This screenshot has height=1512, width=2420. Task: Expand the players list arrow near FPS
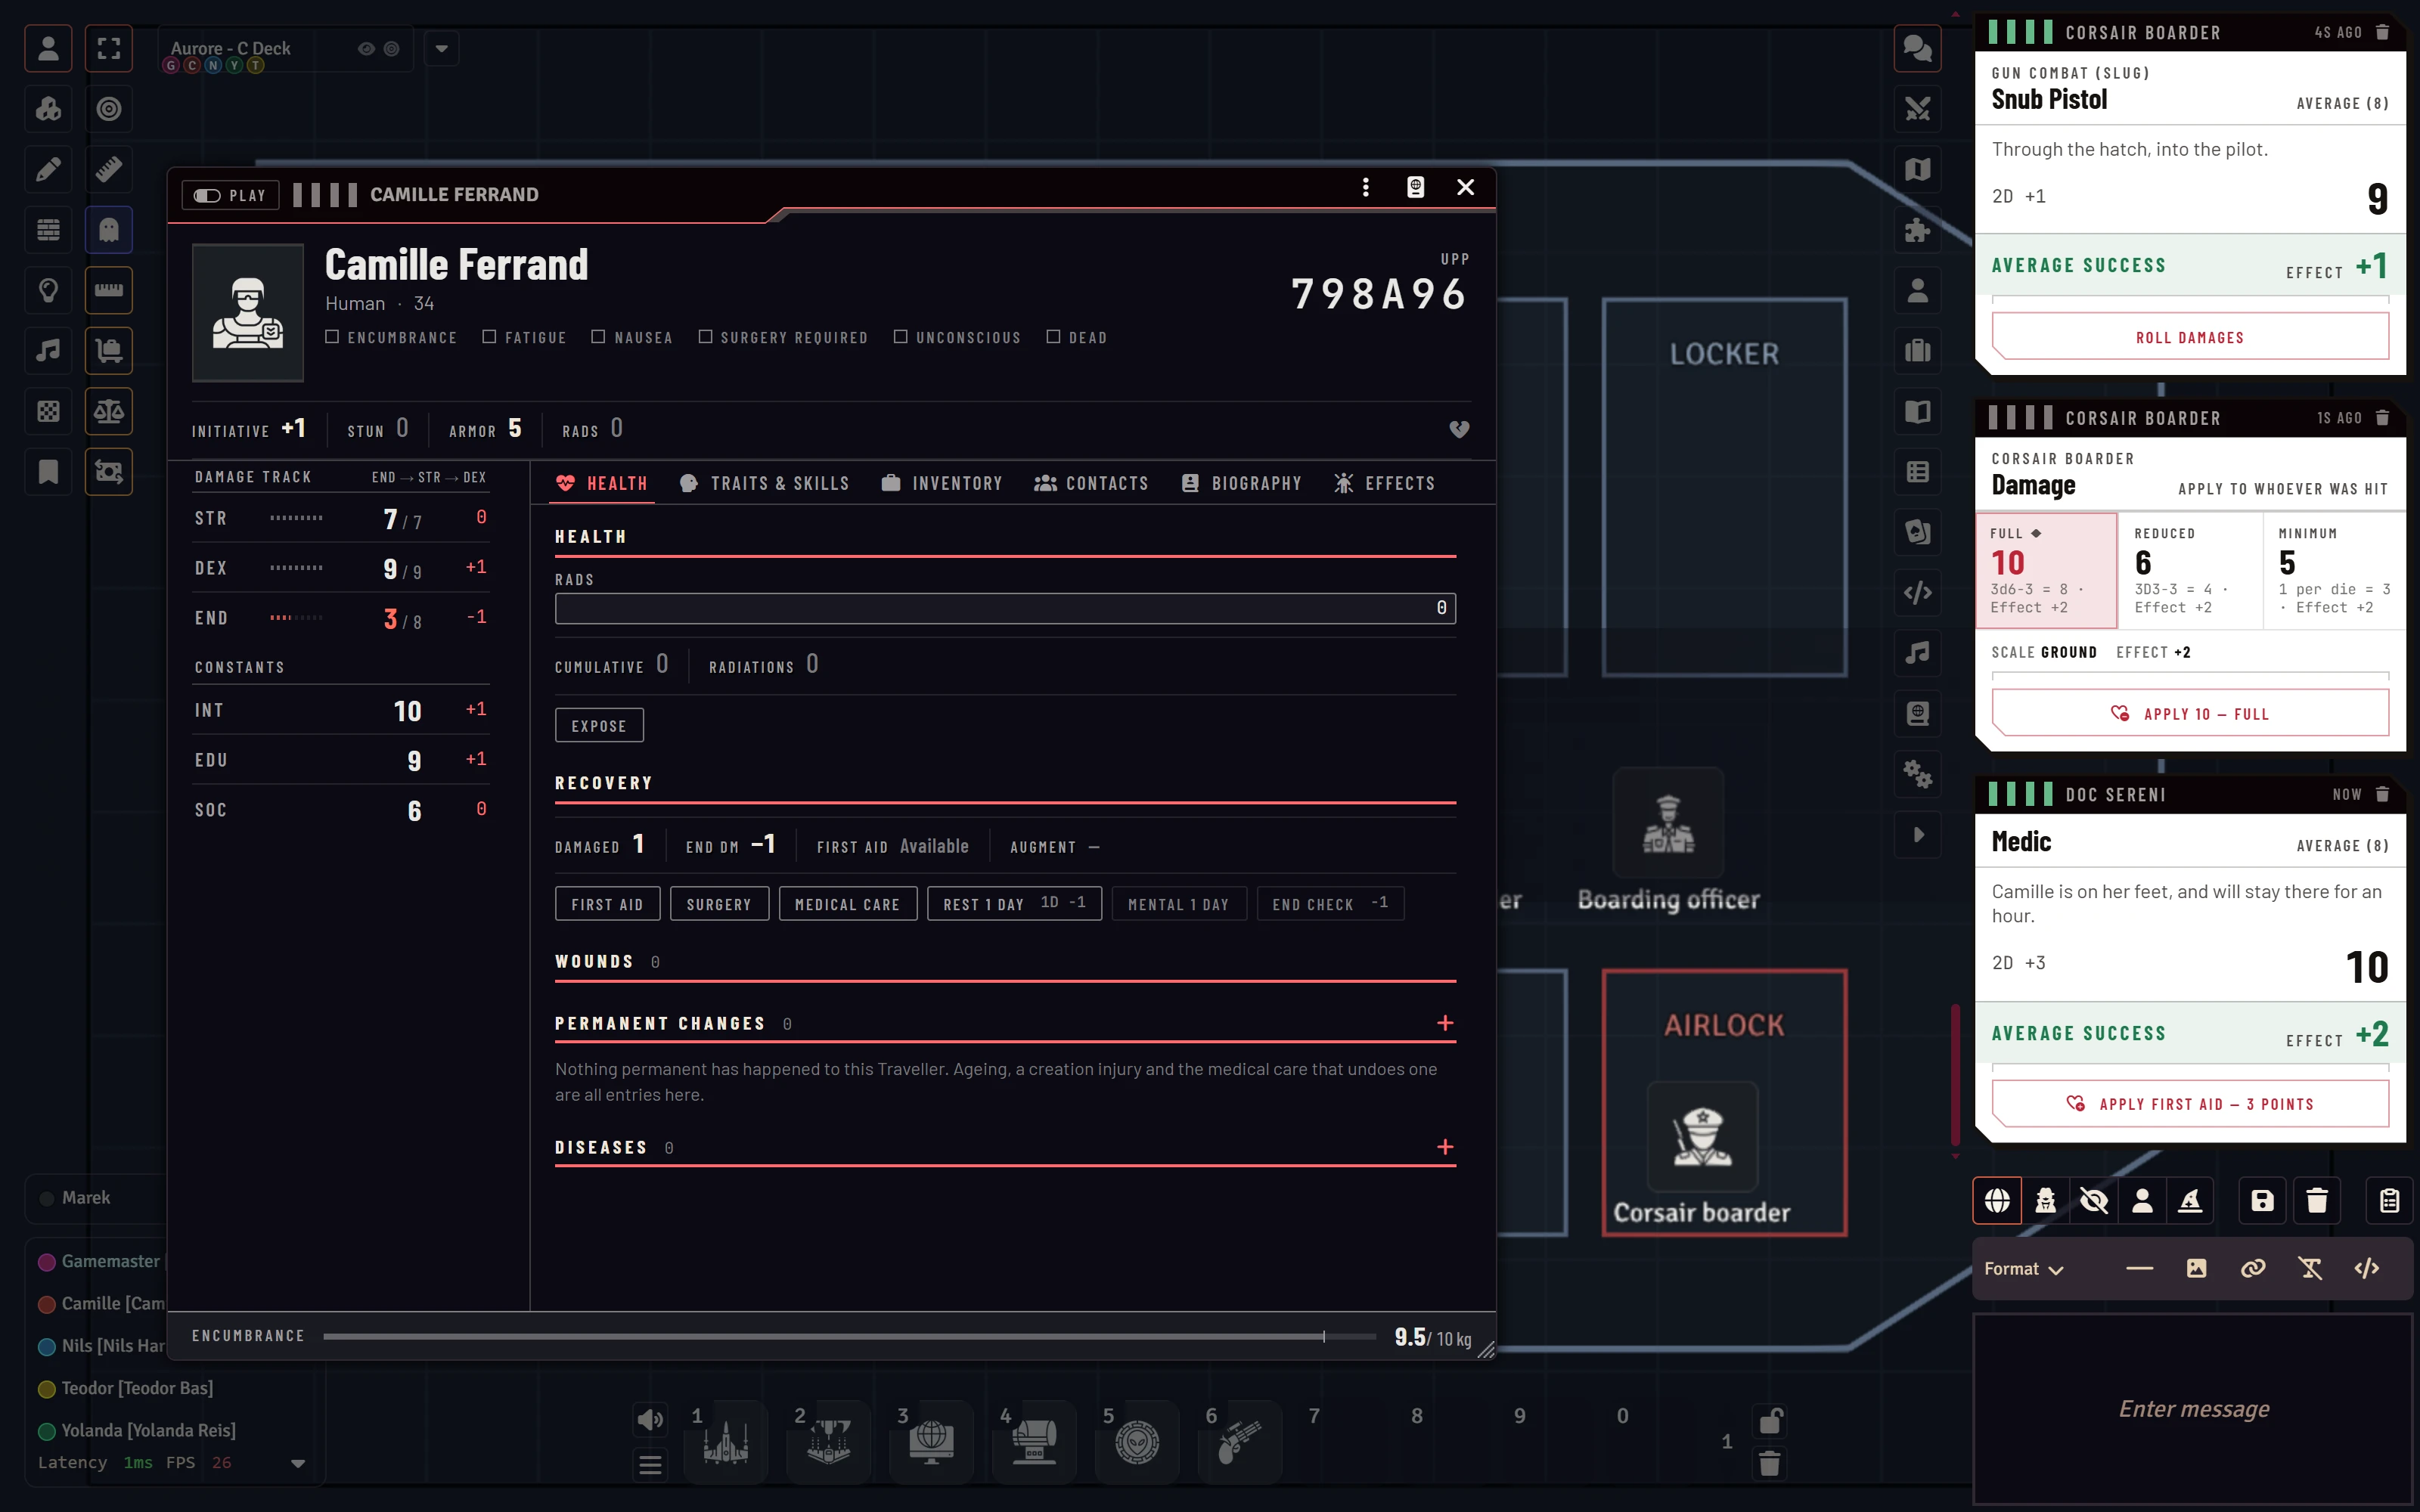click(297, 1463)
